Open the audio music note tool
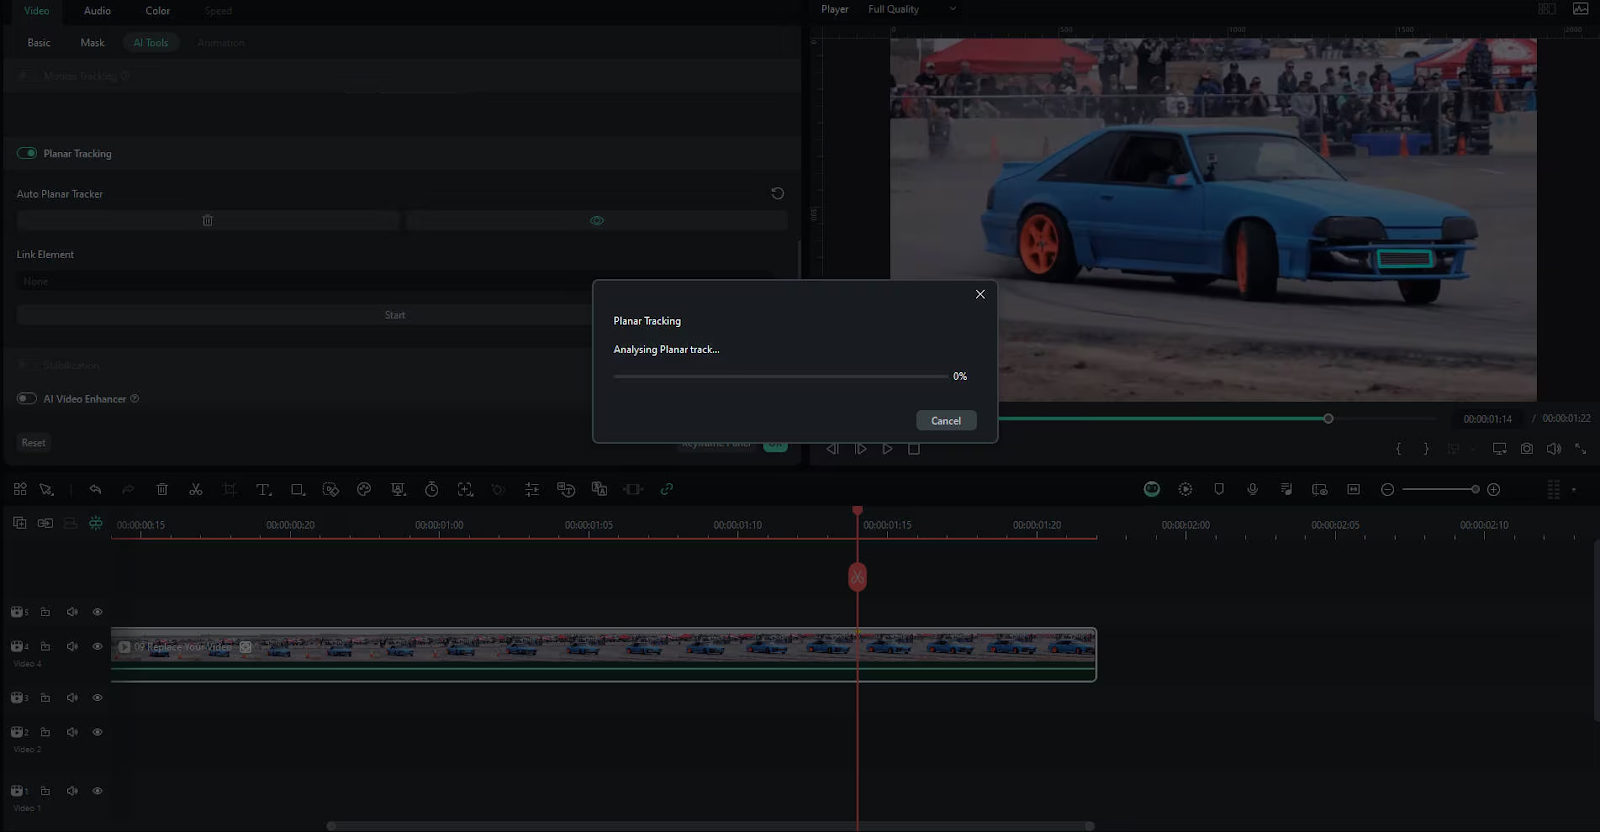Viewport: 1600px width, 832px height. pyautogui.click(x=1286, y=490)
